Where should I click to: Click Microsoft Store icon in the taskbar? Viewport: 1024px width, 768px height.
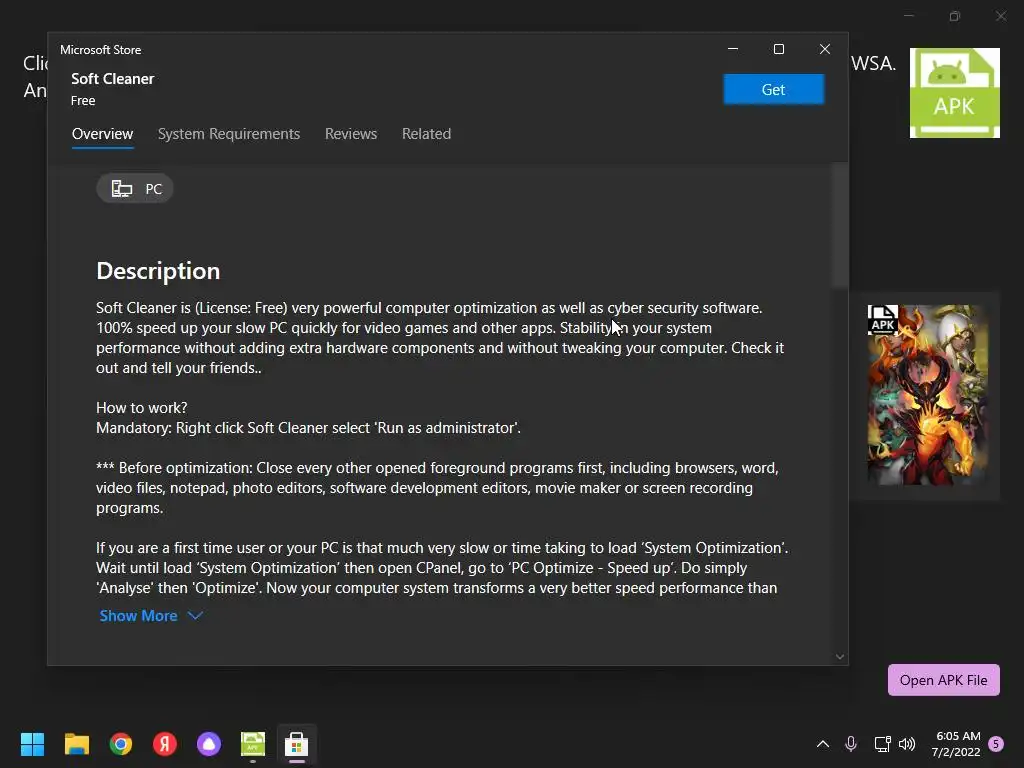[x=296, y=744]
